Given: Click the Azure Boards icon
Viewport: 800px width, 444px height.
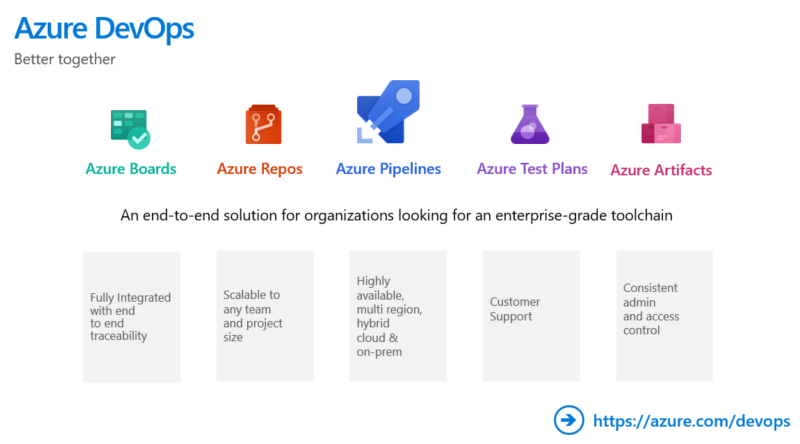Looking at the screenshot, I should pyautogui.click(x=131, y=129).
